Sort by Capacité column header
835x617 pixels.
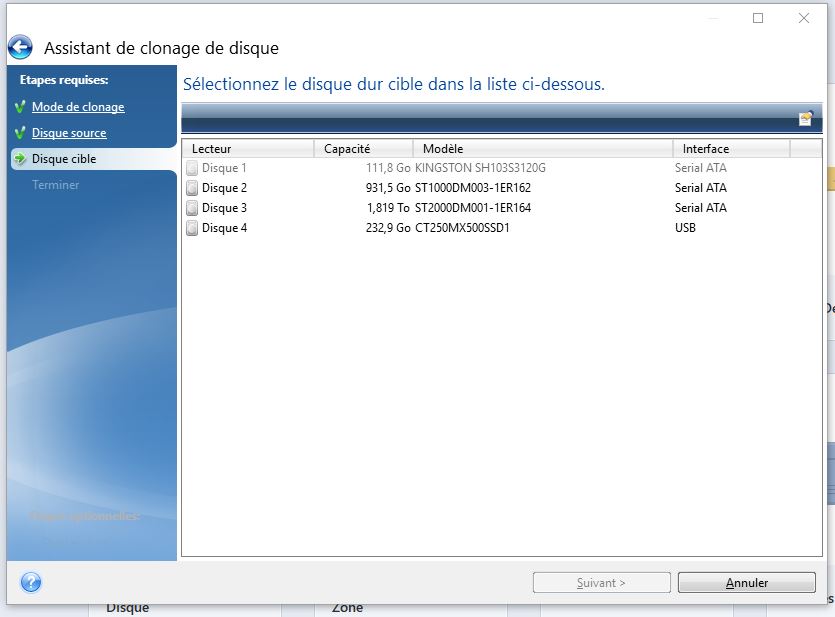[x=363, y=149]
